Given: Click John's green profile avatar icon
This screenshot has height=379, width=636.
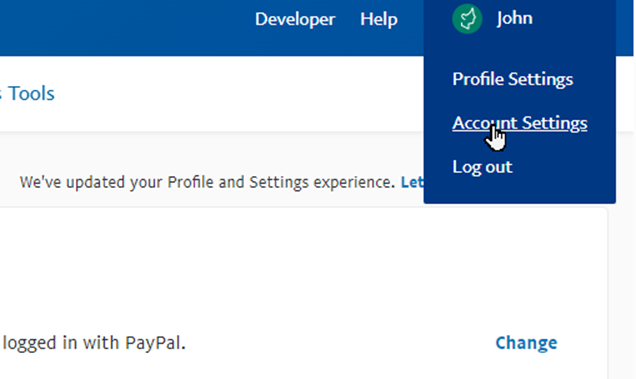Looking at the screenshot, I should click(467, 19).
